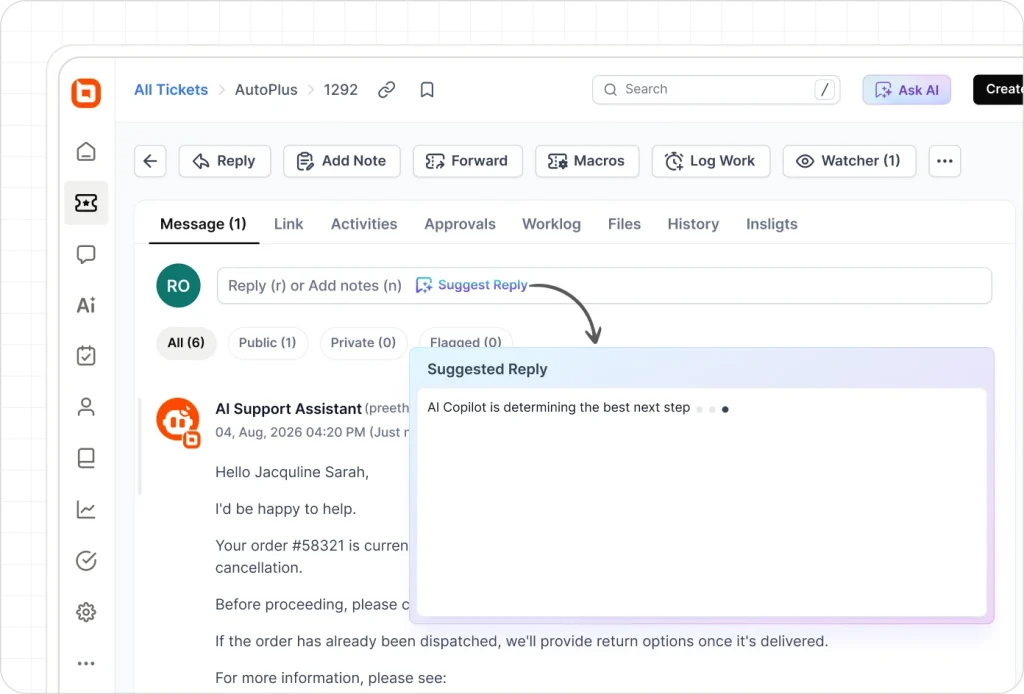
Task: Open the AutoPlus breadcrumb
Action: click(x=266, y=89)
